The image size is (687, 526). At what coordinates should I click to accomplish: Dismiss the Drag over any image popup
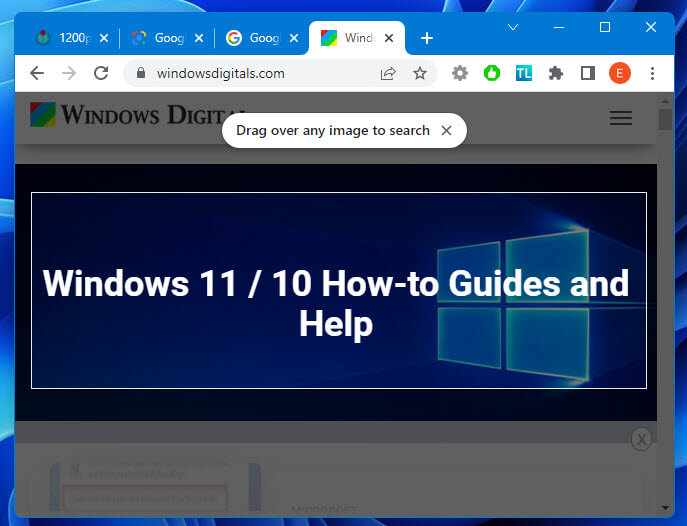[446, 131]
